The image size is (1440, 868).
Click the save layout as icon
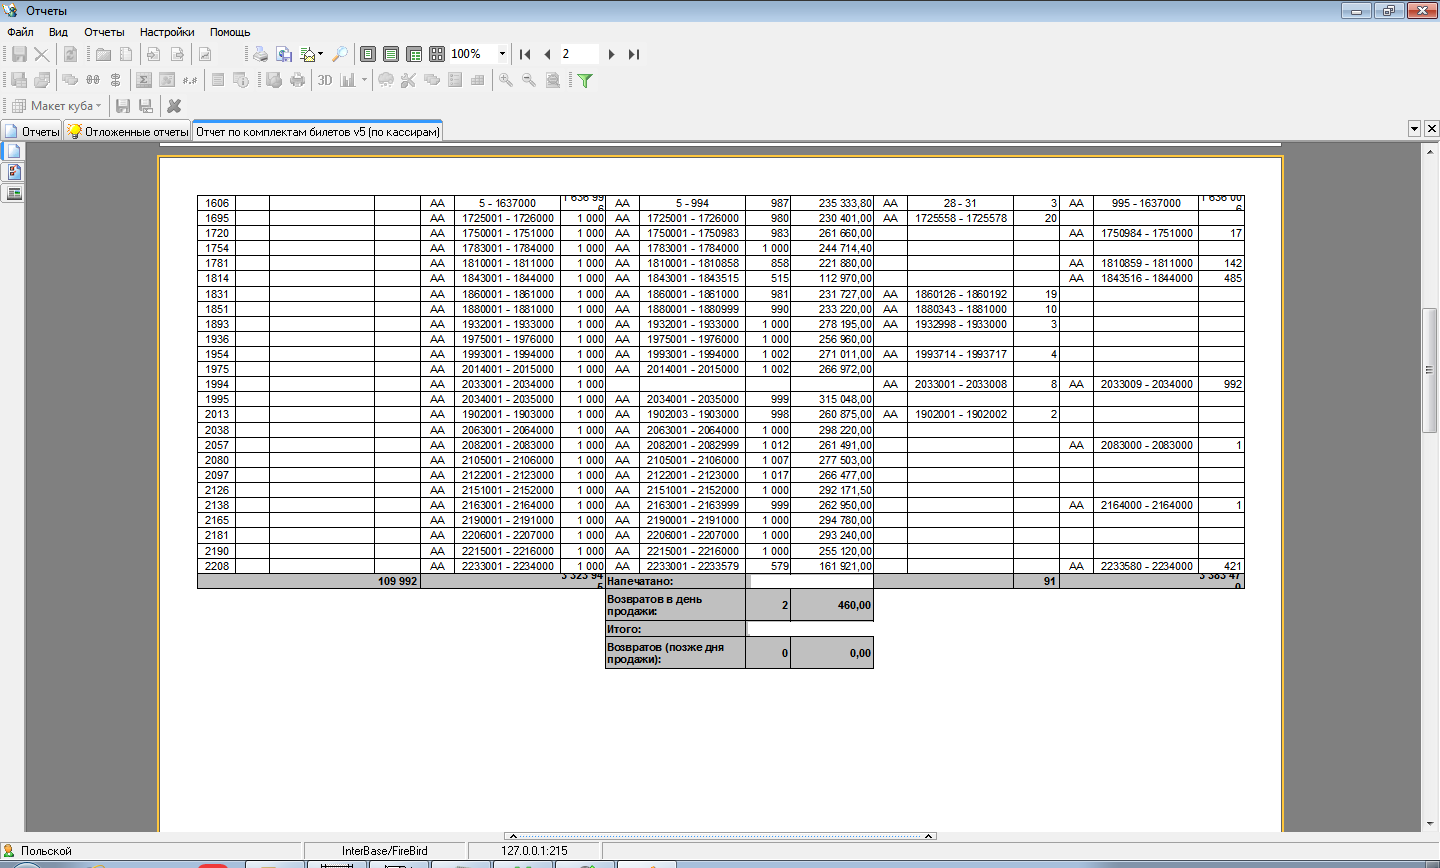click(146, 105)
